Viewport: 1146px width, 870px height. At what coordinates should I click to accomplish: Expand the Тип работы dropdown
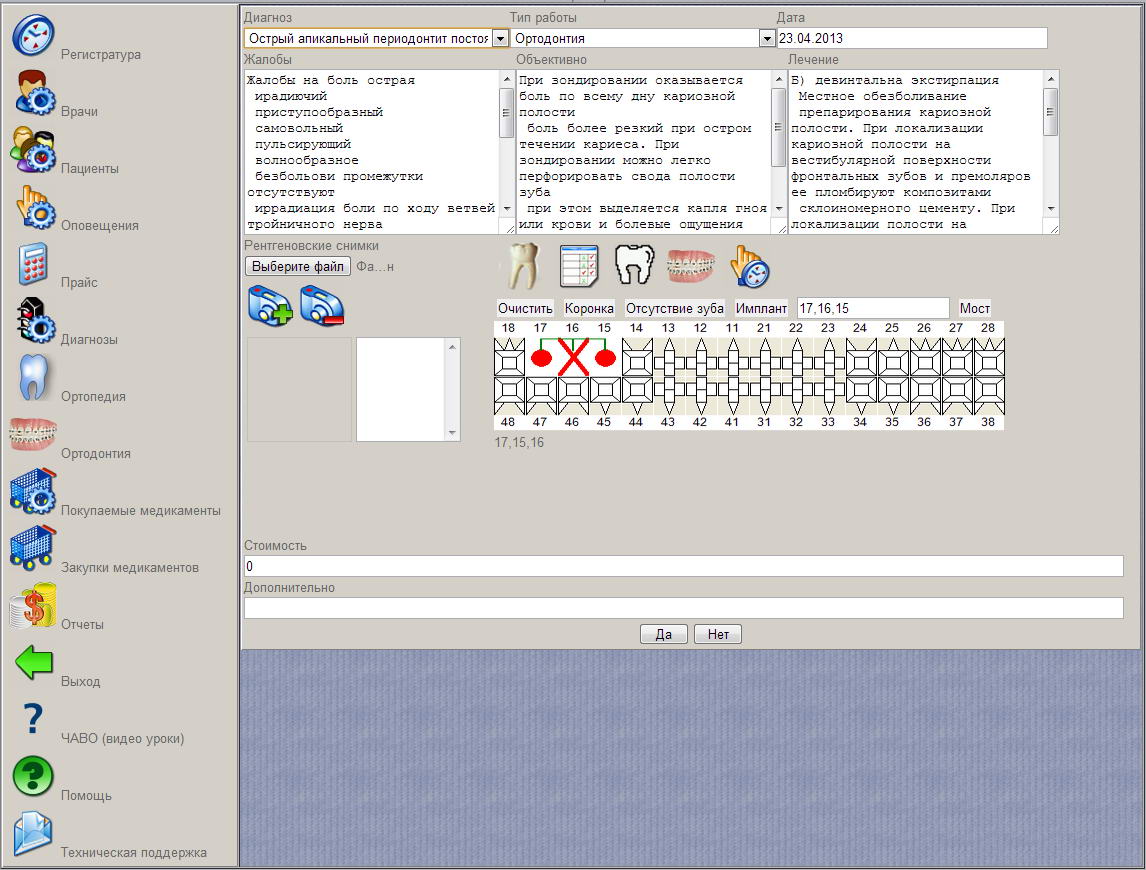pyautogui.click(x=767, y=38)
